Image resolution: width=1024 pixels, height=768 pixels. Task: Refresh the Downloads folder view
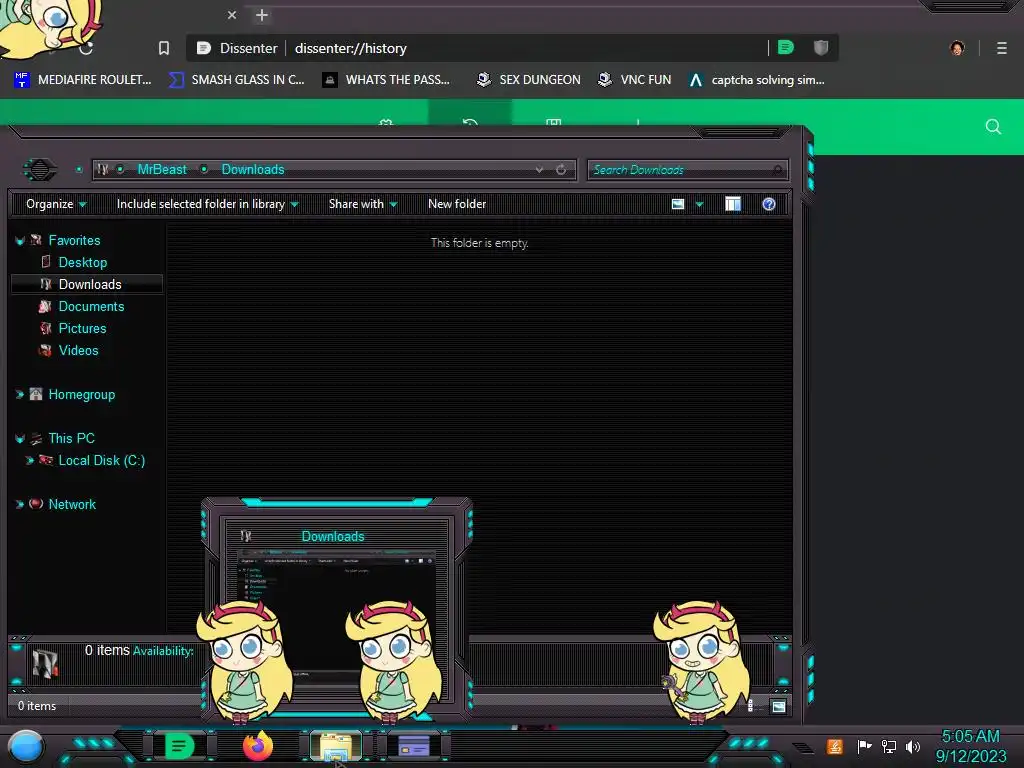click(x=561, y=170)
